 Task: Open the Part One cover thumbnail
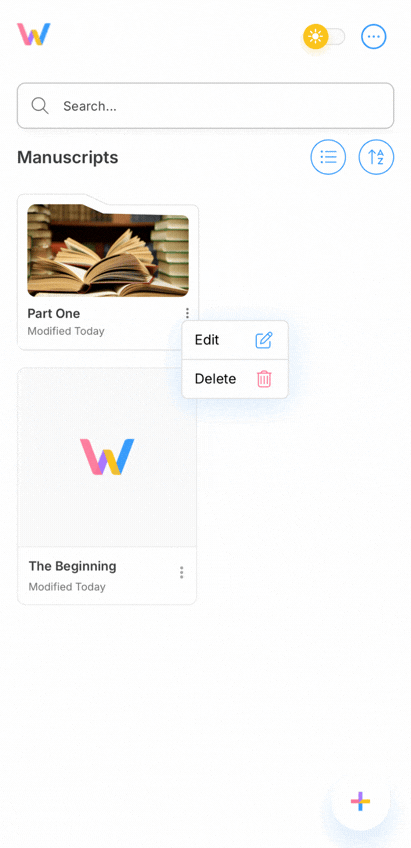coord(108,250)
